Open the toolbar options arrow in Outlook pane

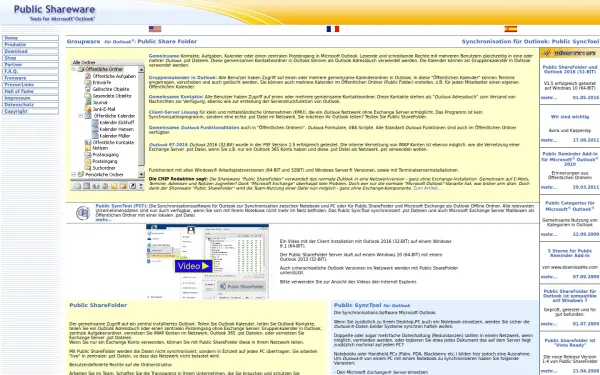point(141,186)
